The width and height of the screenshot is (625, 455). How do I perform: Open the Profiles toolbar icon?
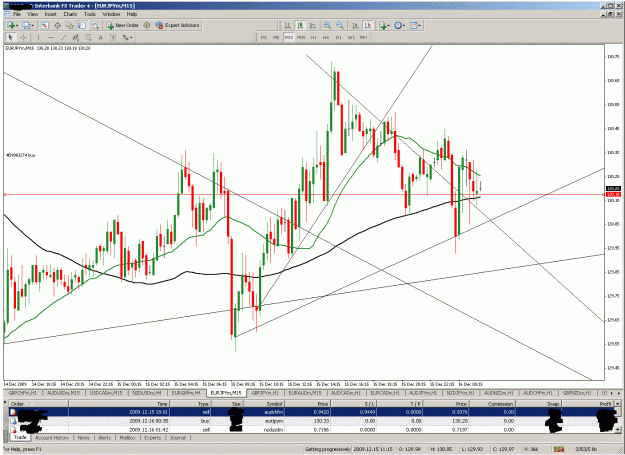(x=28, y=25)
